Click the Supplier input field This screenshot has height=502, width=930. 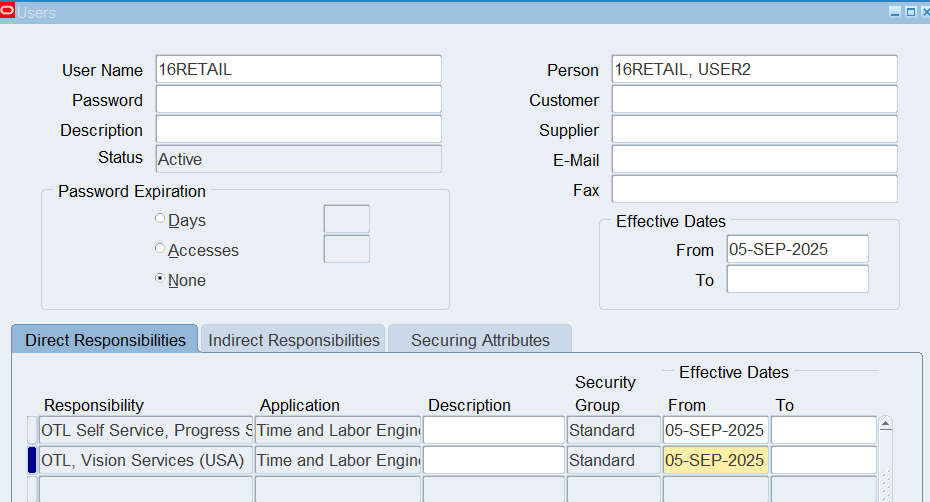click(754, 129)
